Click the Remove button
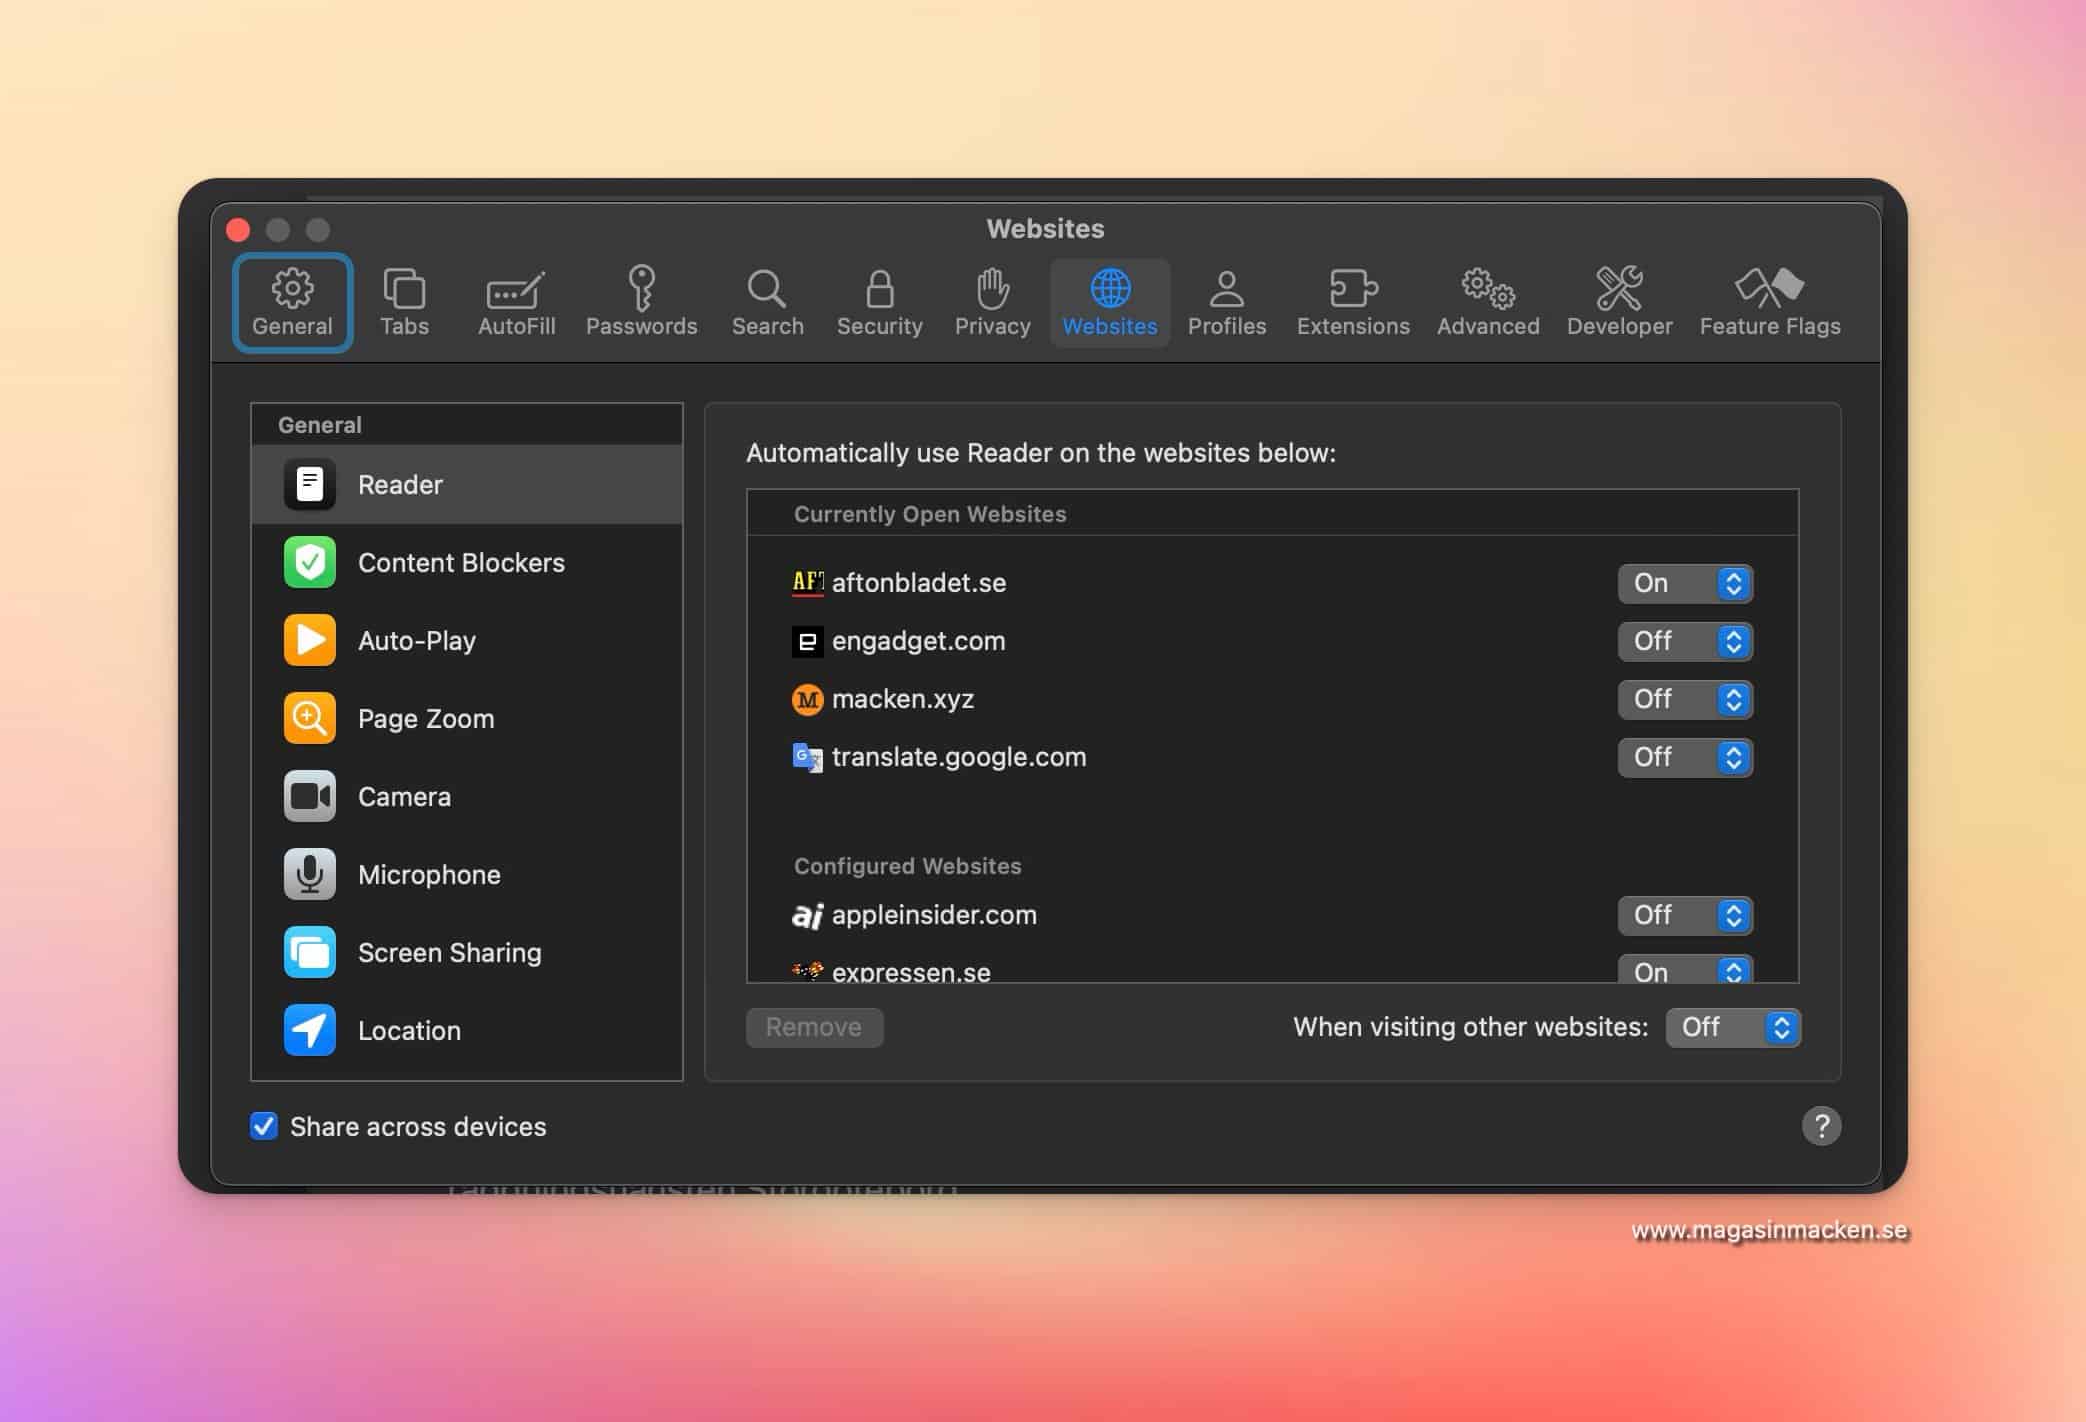This screenshot has height=1422, width=2086. click(814, 1027)
